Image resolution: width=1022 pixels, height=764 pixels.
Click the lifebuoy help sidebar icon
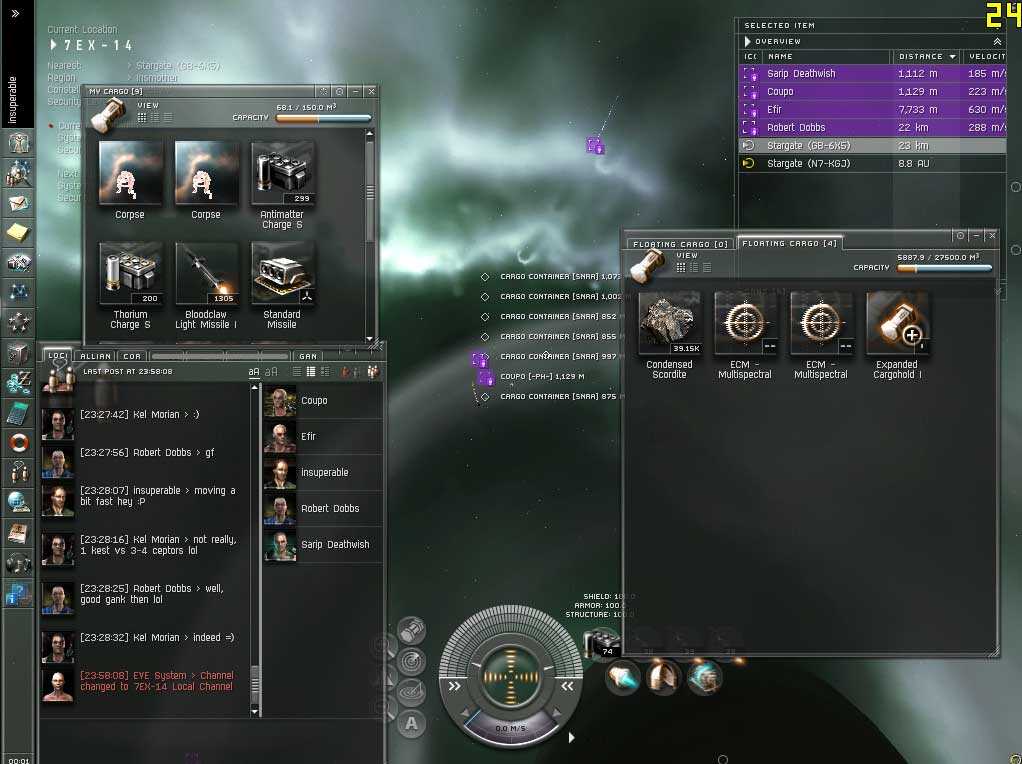18,443
